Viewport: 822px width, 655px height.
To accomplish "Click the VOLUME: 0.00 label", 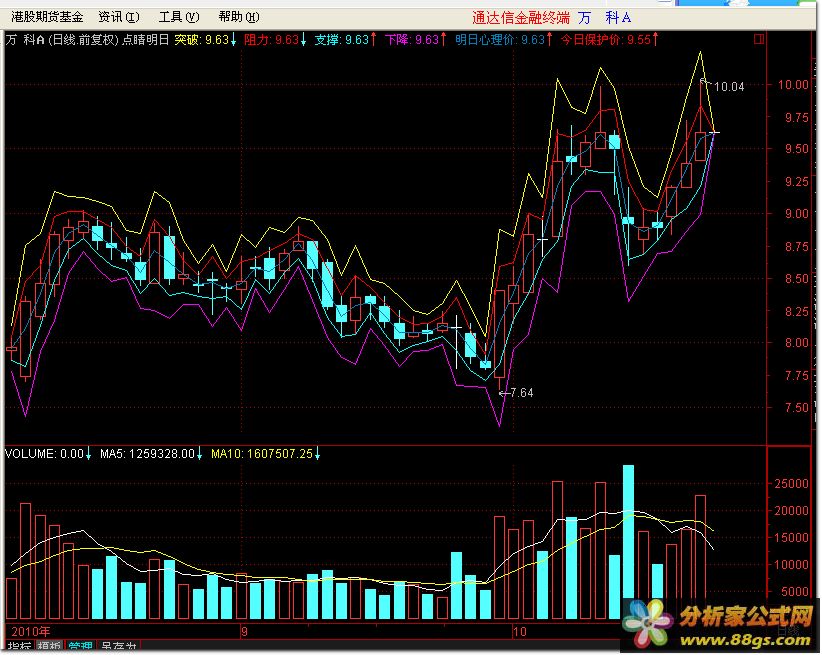I will [48, 454].
